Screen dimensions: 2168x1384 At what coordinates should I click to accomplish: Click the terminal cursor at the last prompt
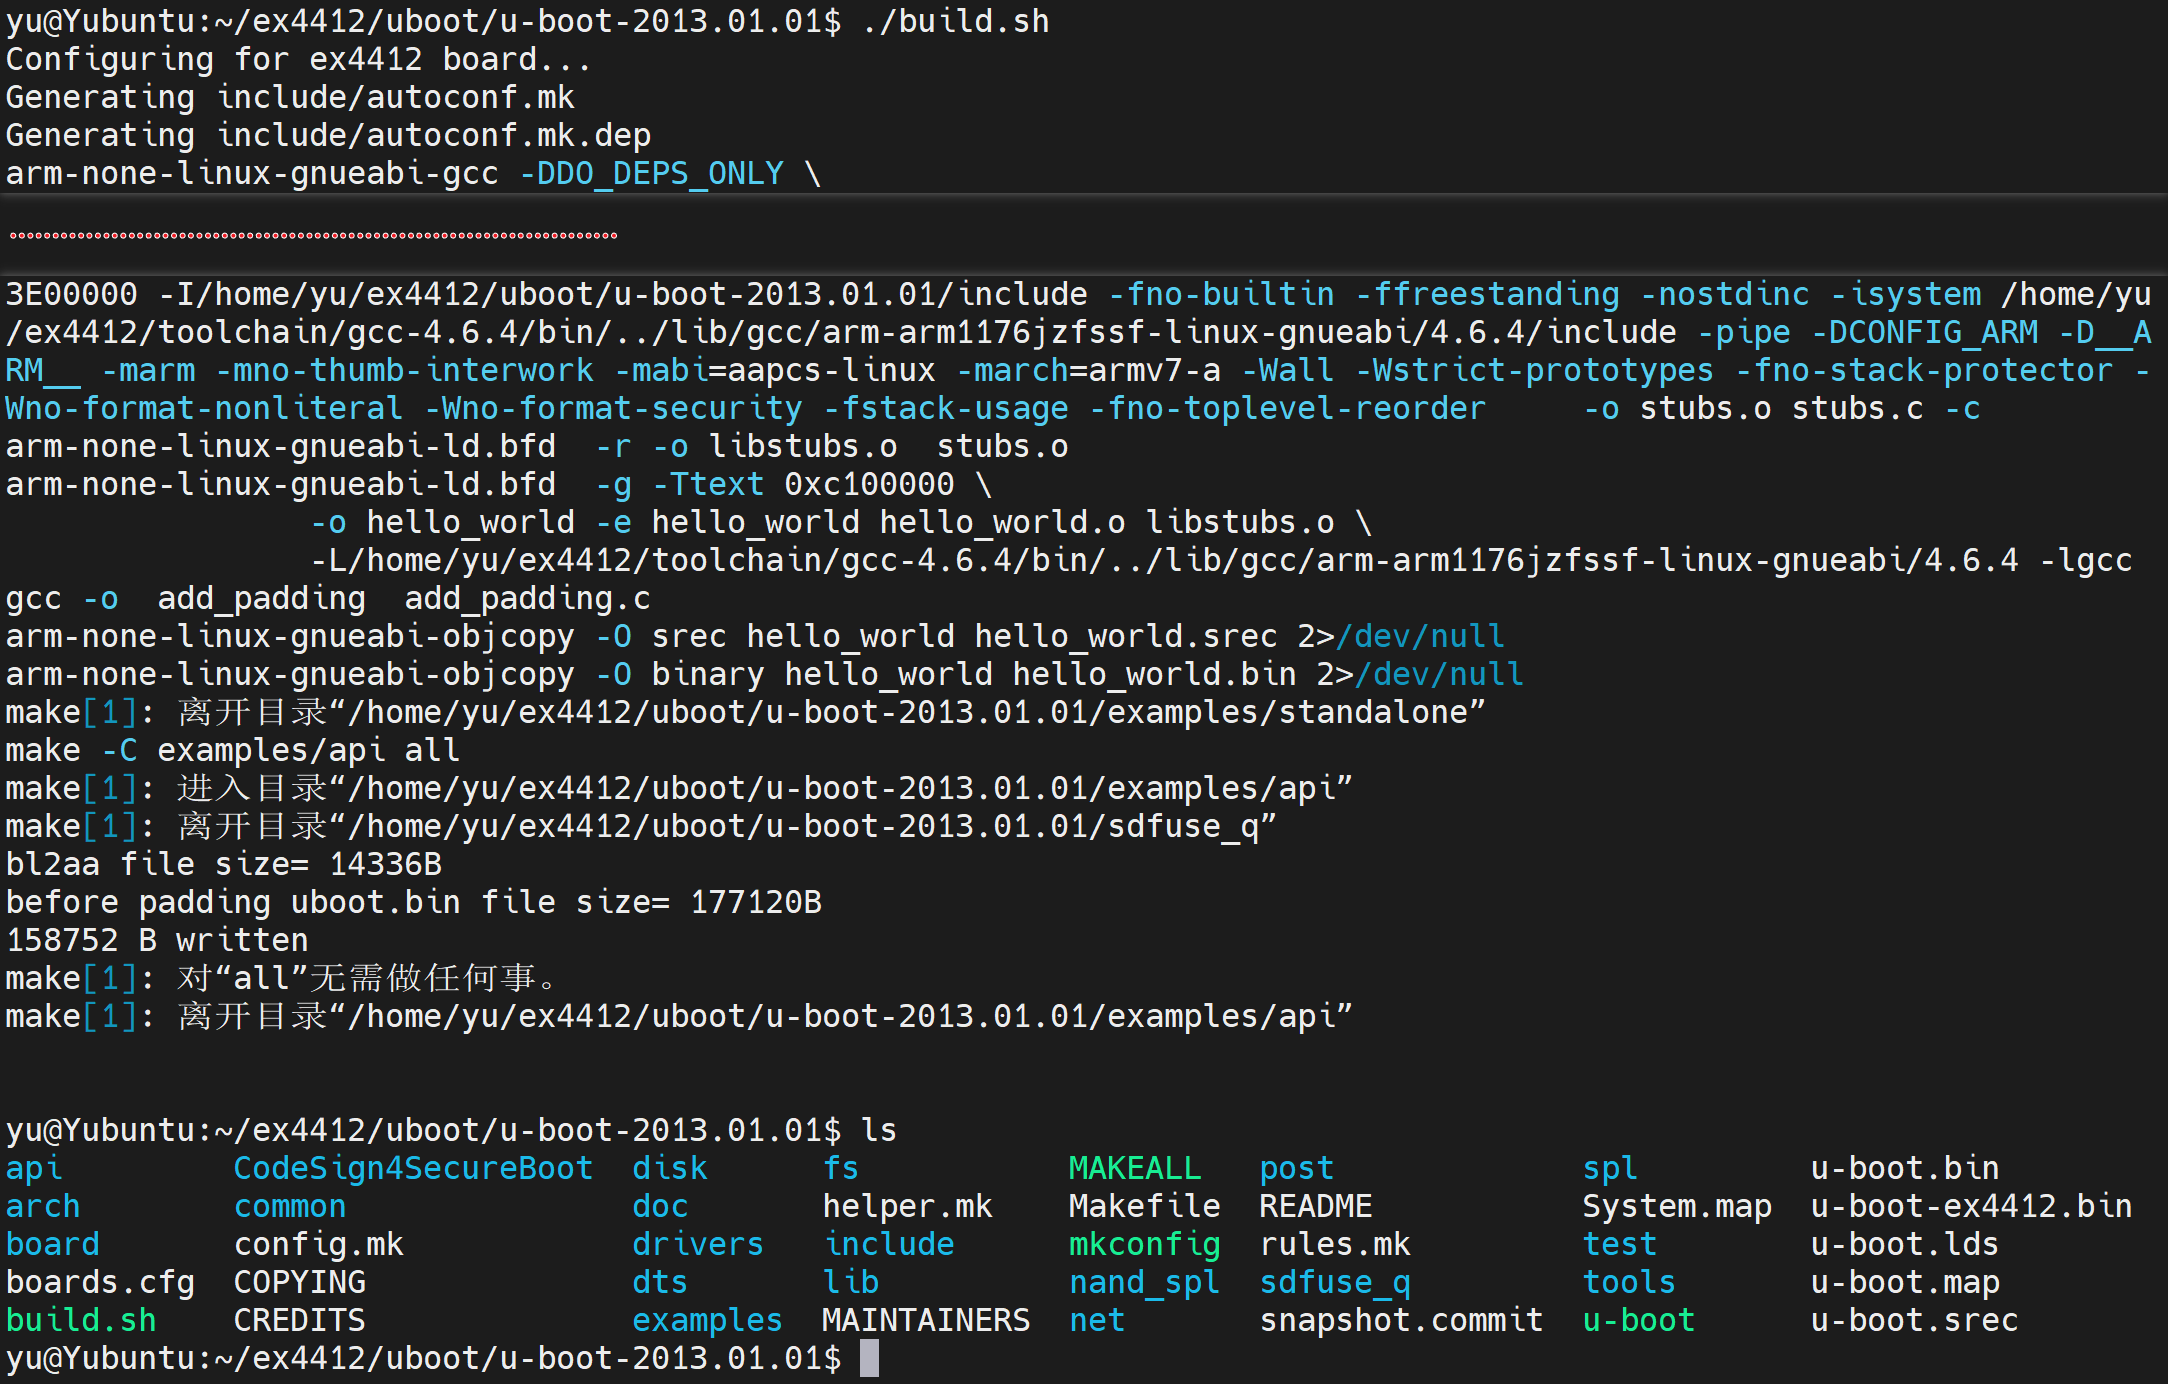(x=869, y=1358)
